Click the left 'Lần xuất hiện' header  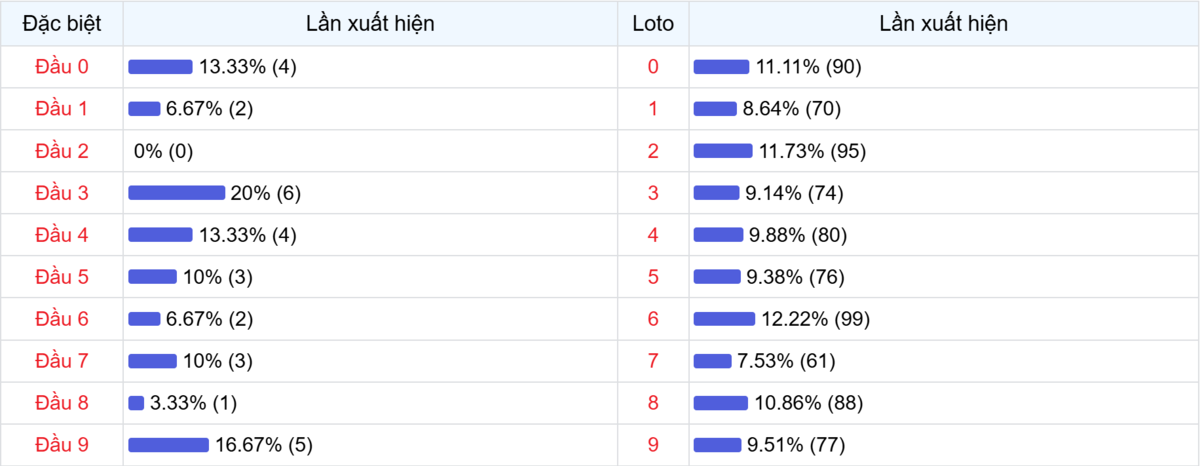pos(370,24)
